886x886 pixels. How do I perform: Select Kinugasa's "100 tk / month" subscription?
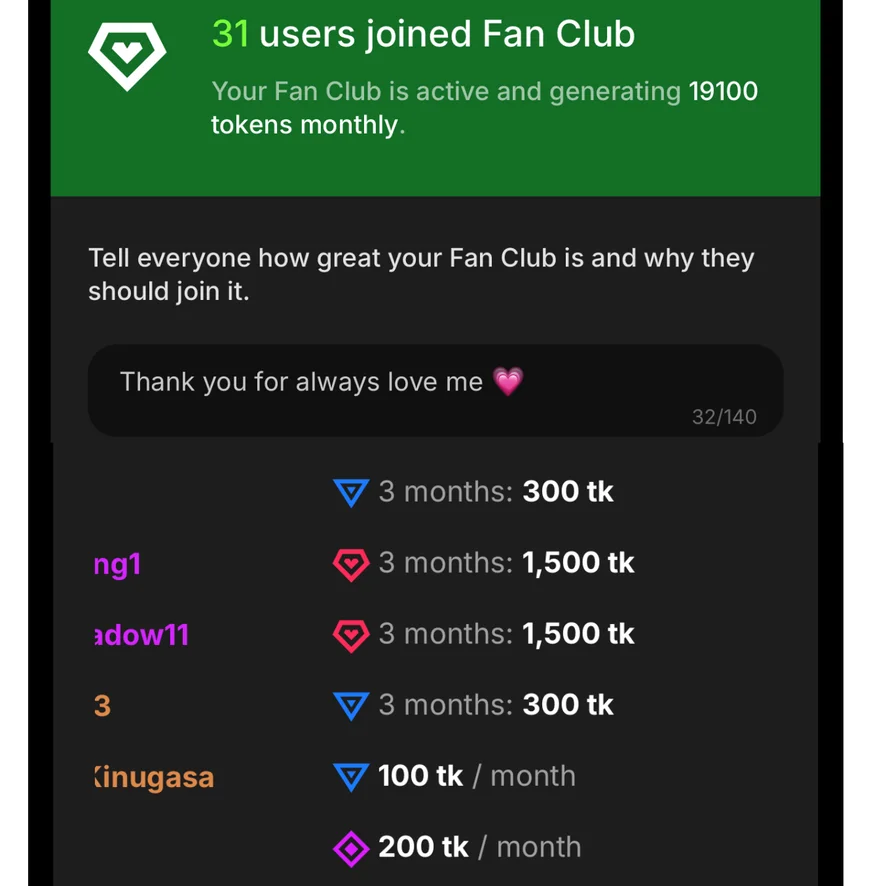point(476,777)
